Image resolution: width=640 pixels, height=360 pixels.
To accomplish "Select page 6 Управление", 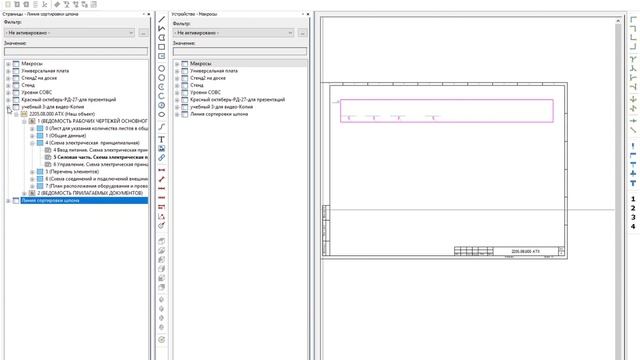I will click(x=100, y=164).
